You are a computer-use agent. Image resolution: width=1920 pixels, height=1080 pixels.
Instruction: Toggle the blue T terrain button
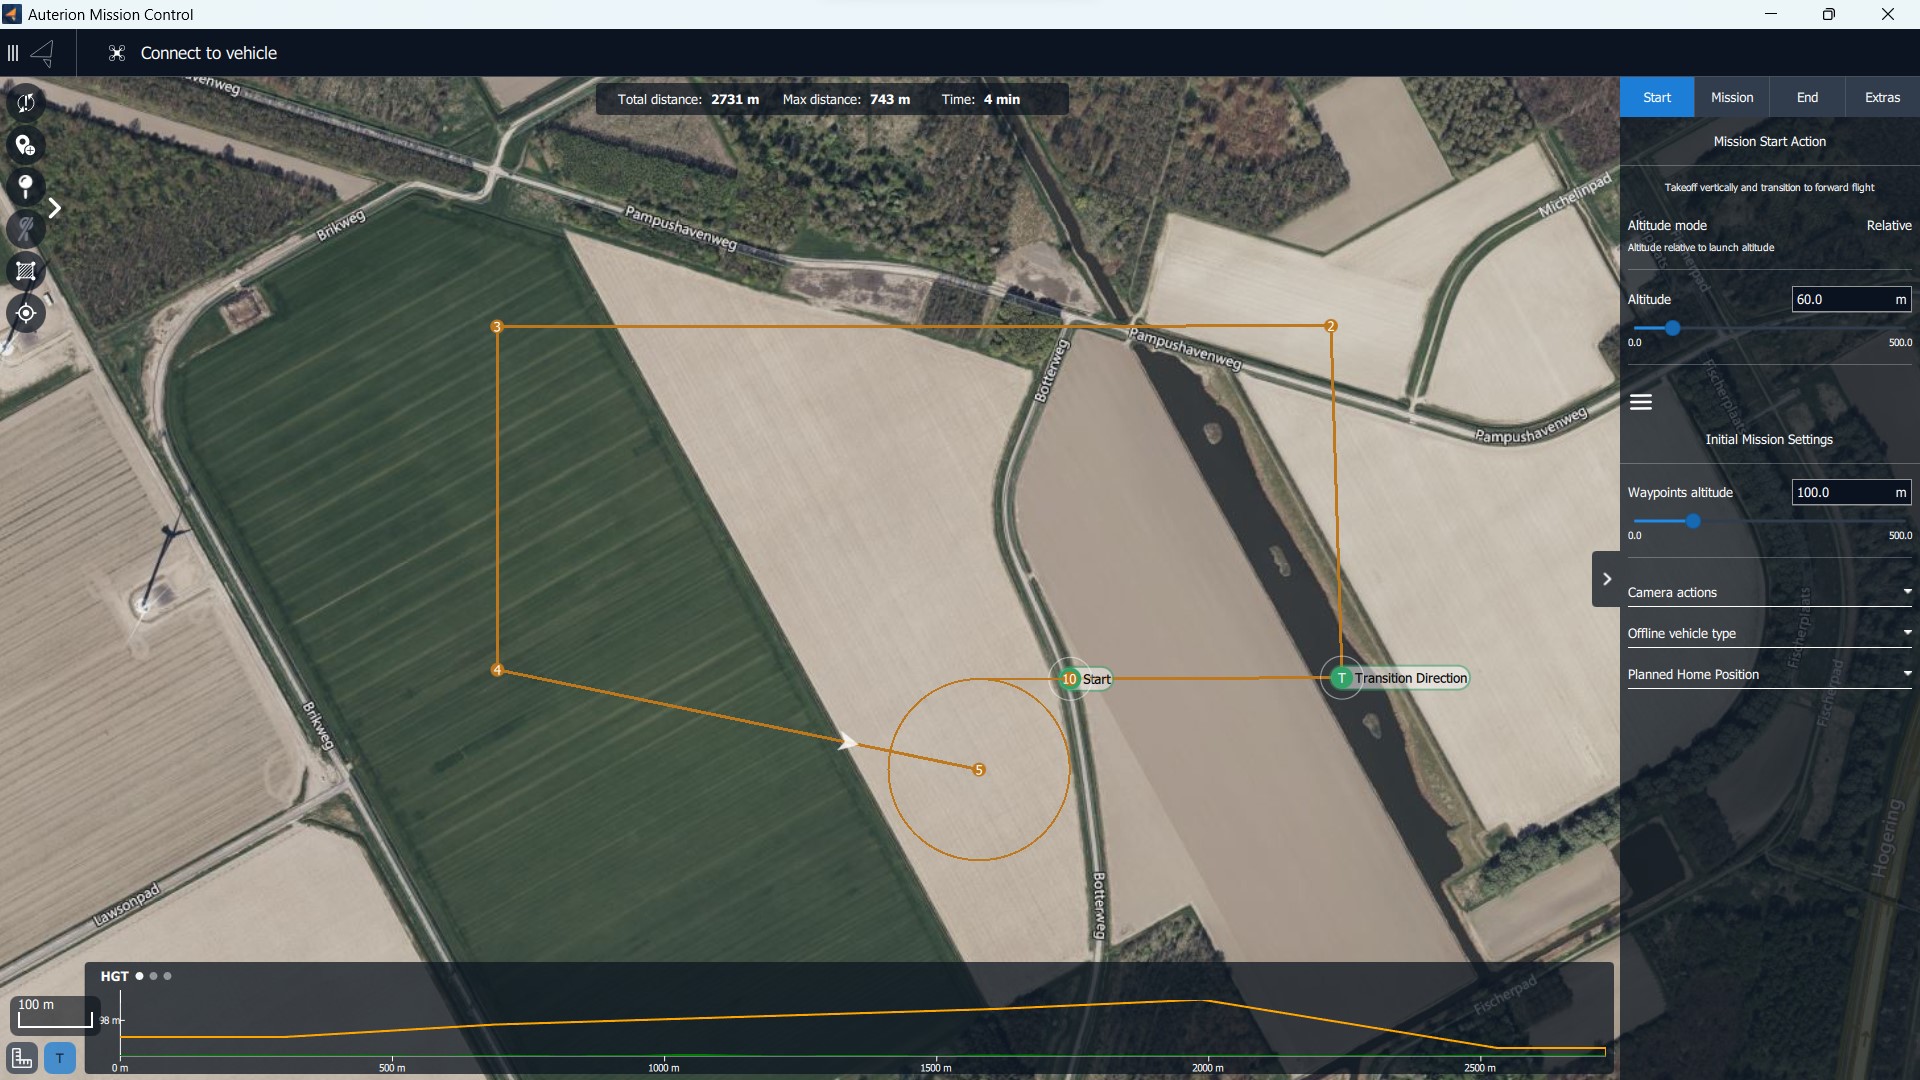coord(60,1058)
